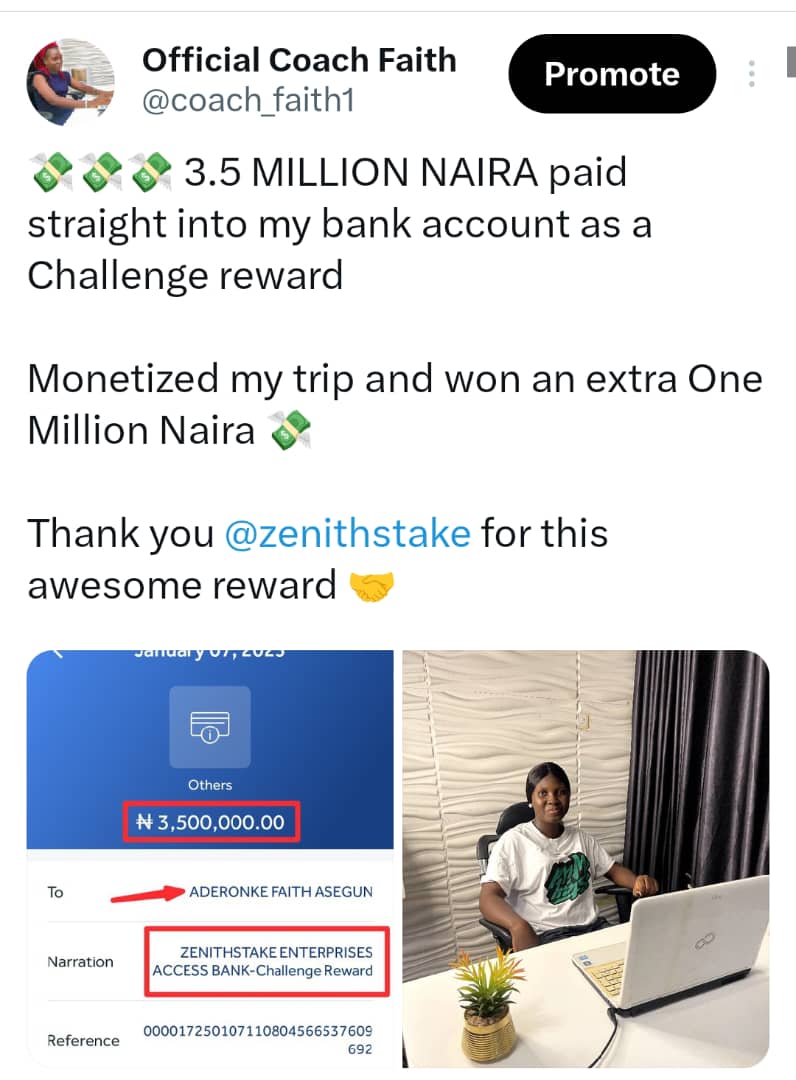
Task: Tap the back arrow in the receipt
Action: [58, 655]
